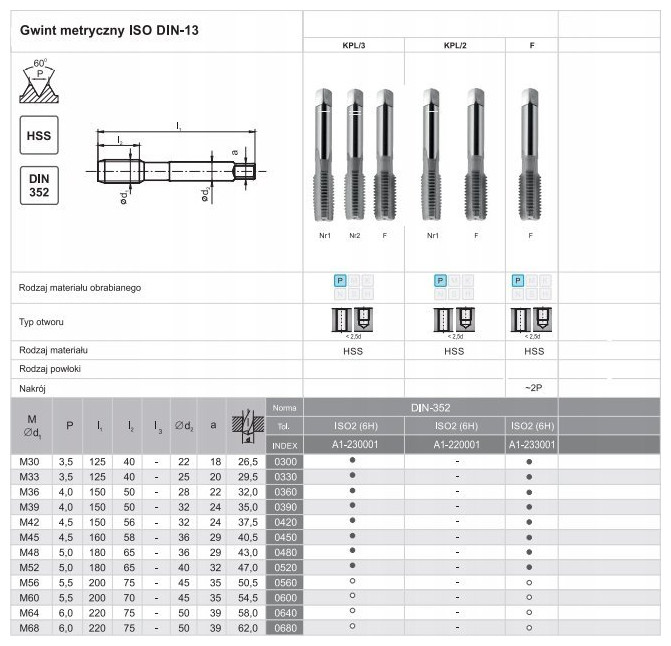Click the A1-230001 index code
The width and height of the screenshot is (671, 646).
(353, 444)
